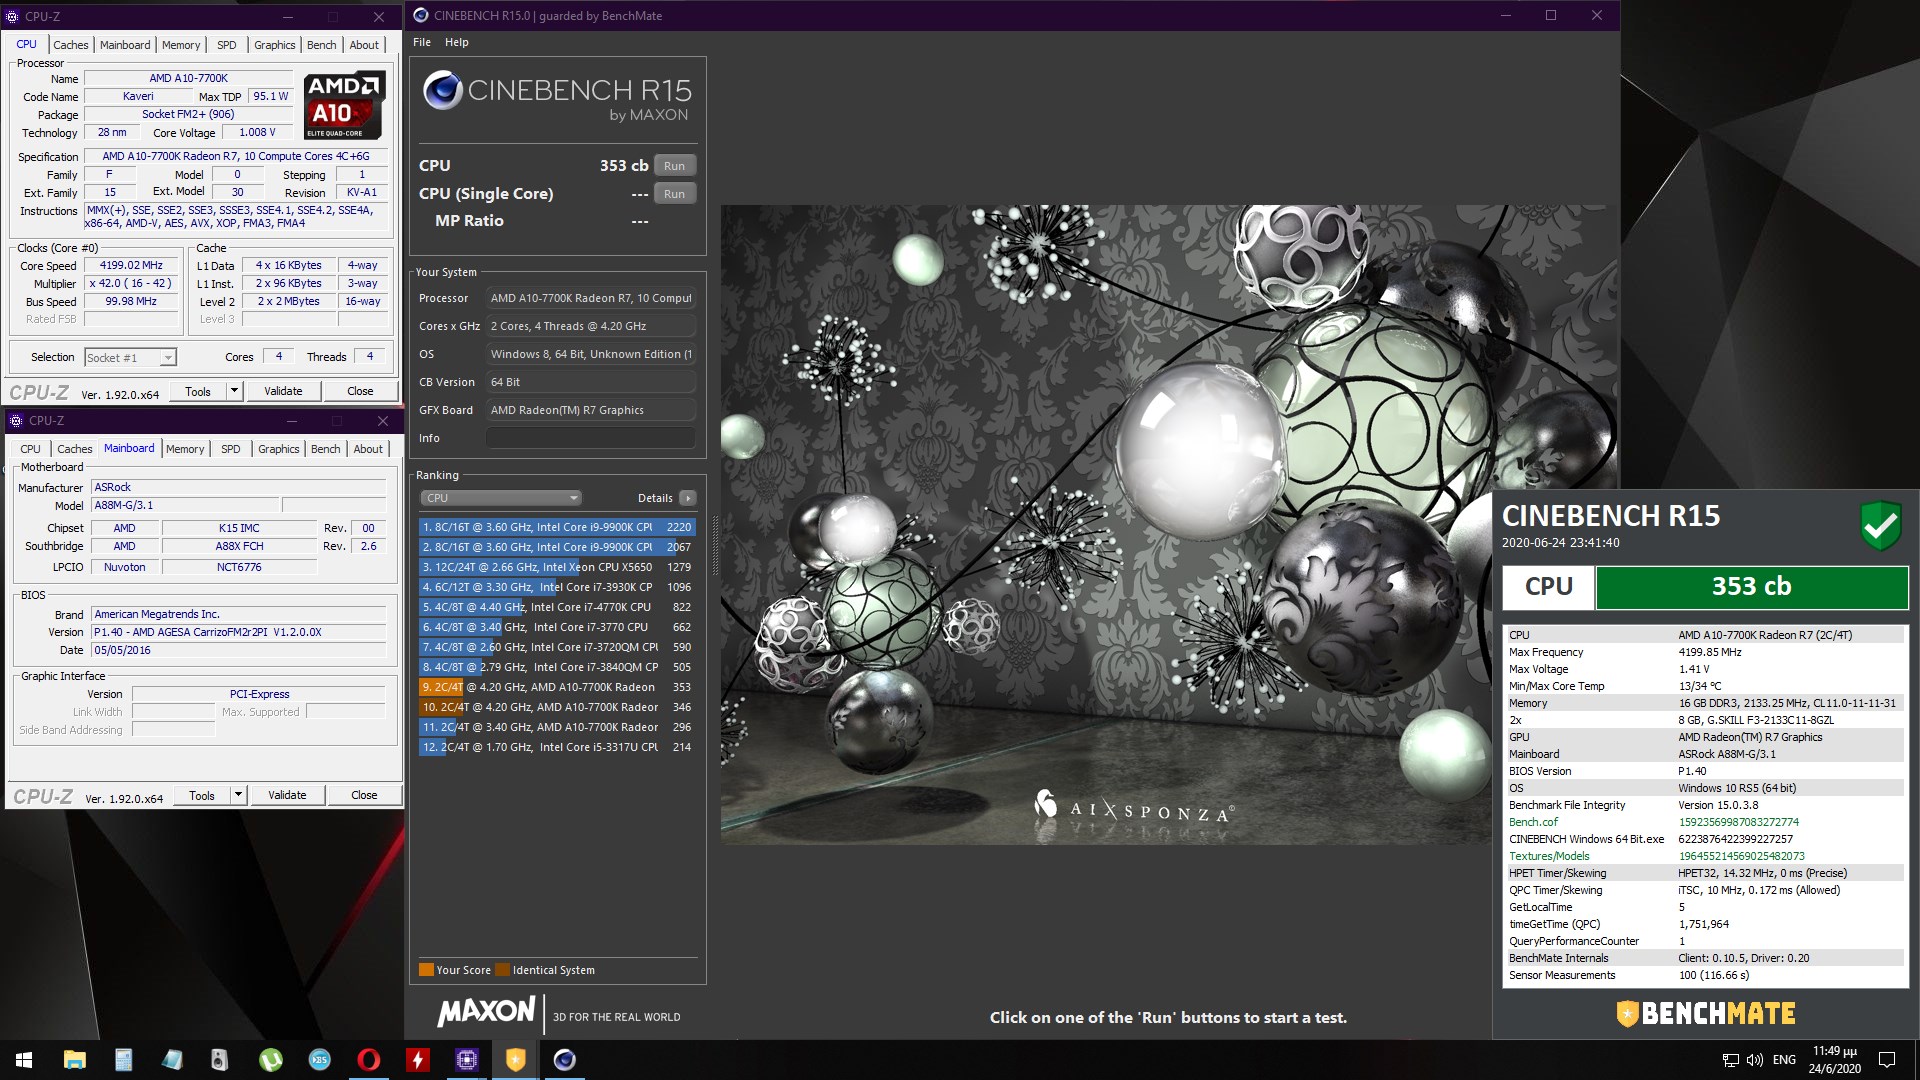1920x1080 pixels.
Task: Click the Cinebench window title icon
Action: (421, 15)
